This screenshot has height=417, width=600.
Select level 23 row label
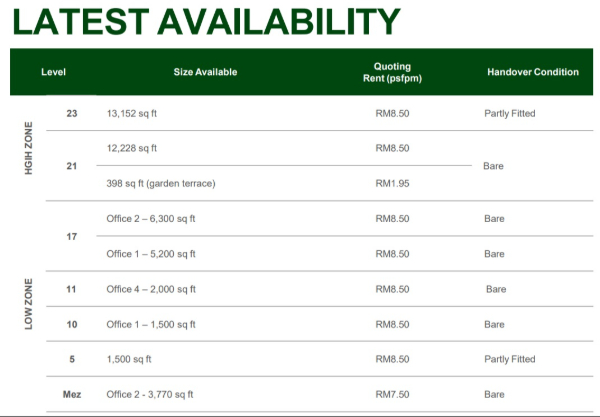point(71,113)
